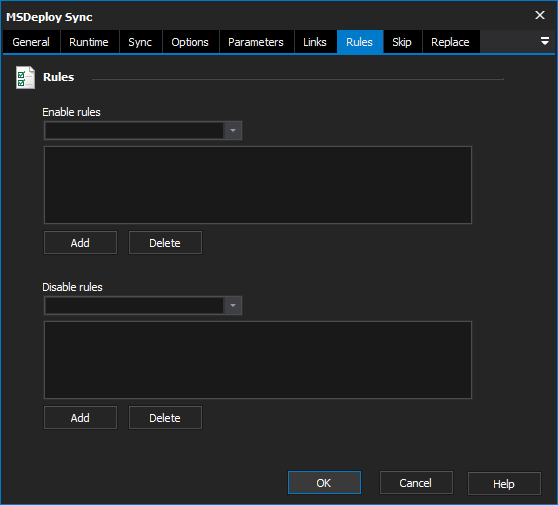Expand the Enable rules dropdown arrow
The width and height of the screenshot is (558, 505).
point(233,130)
